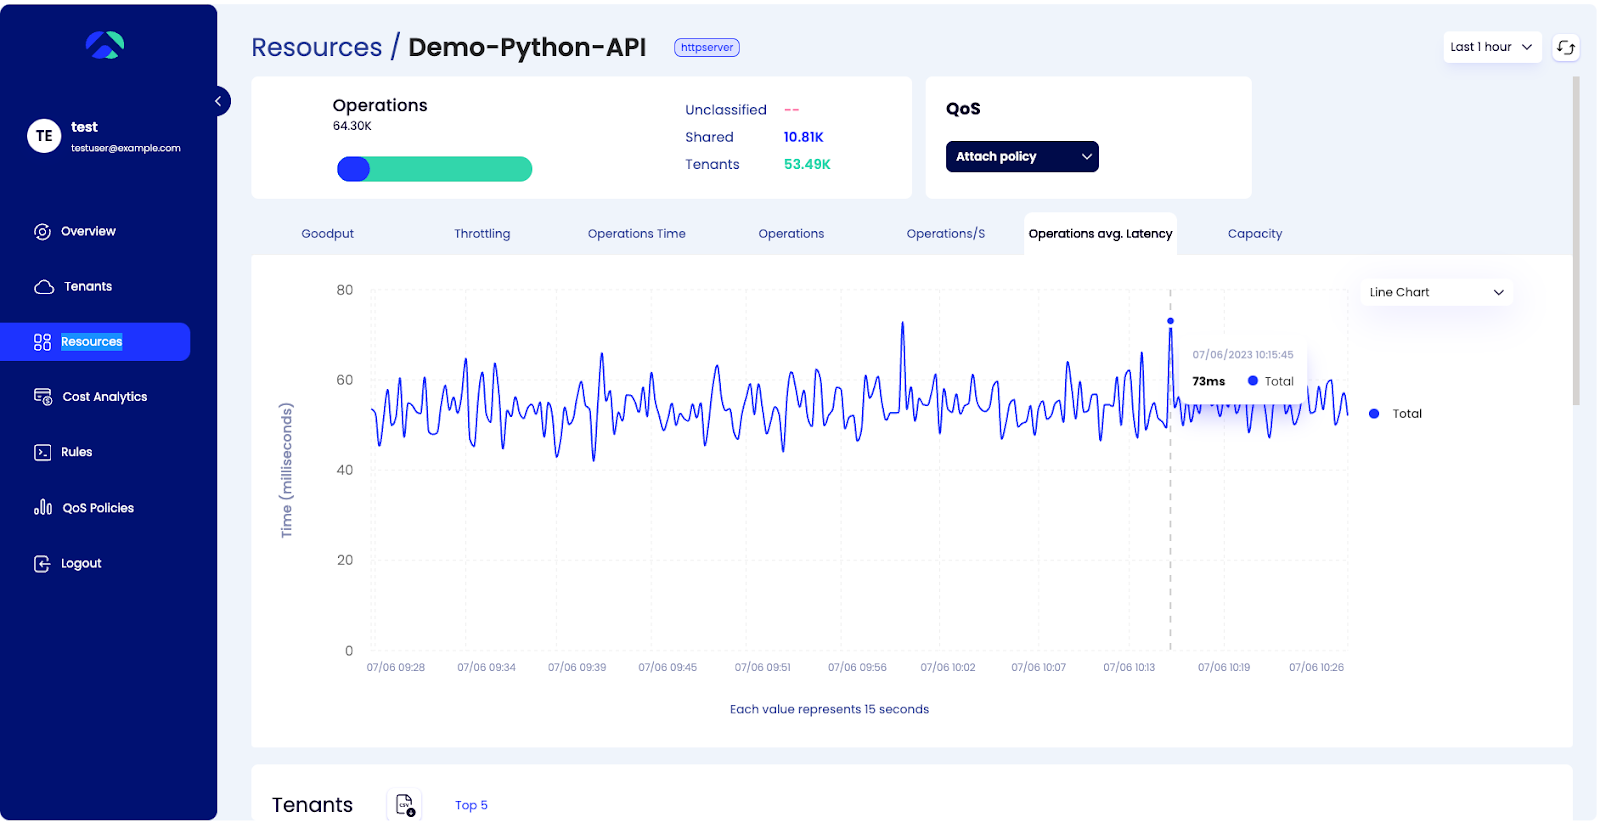This screenshot has height=823, width=1600.
Task: Click the Rules terminal icon
Action: [x=43, y=453]
